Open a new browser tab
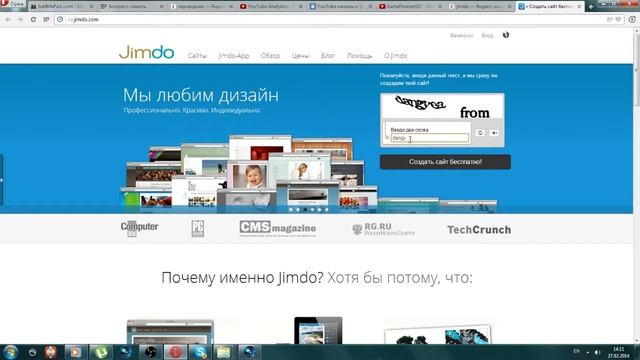The height and width of the screenshot is (360, 640). click(x=591, y=7)
